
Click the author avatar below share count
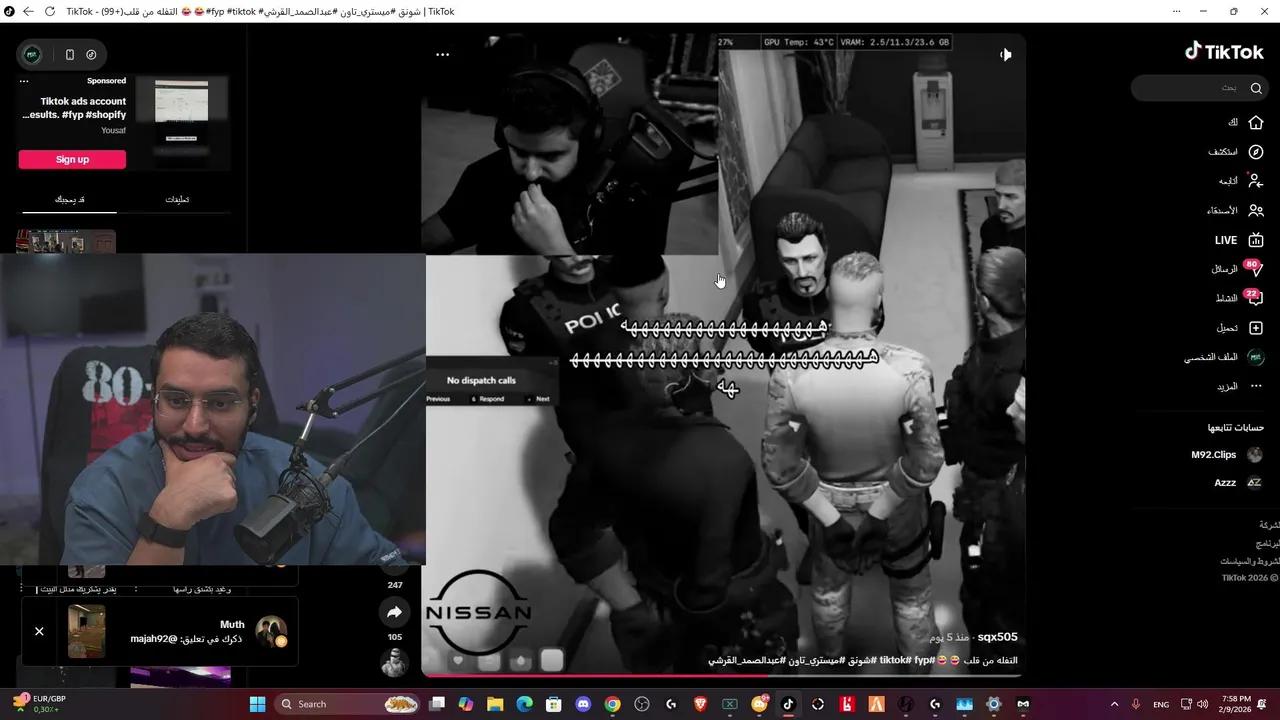(x=395, y=662)
